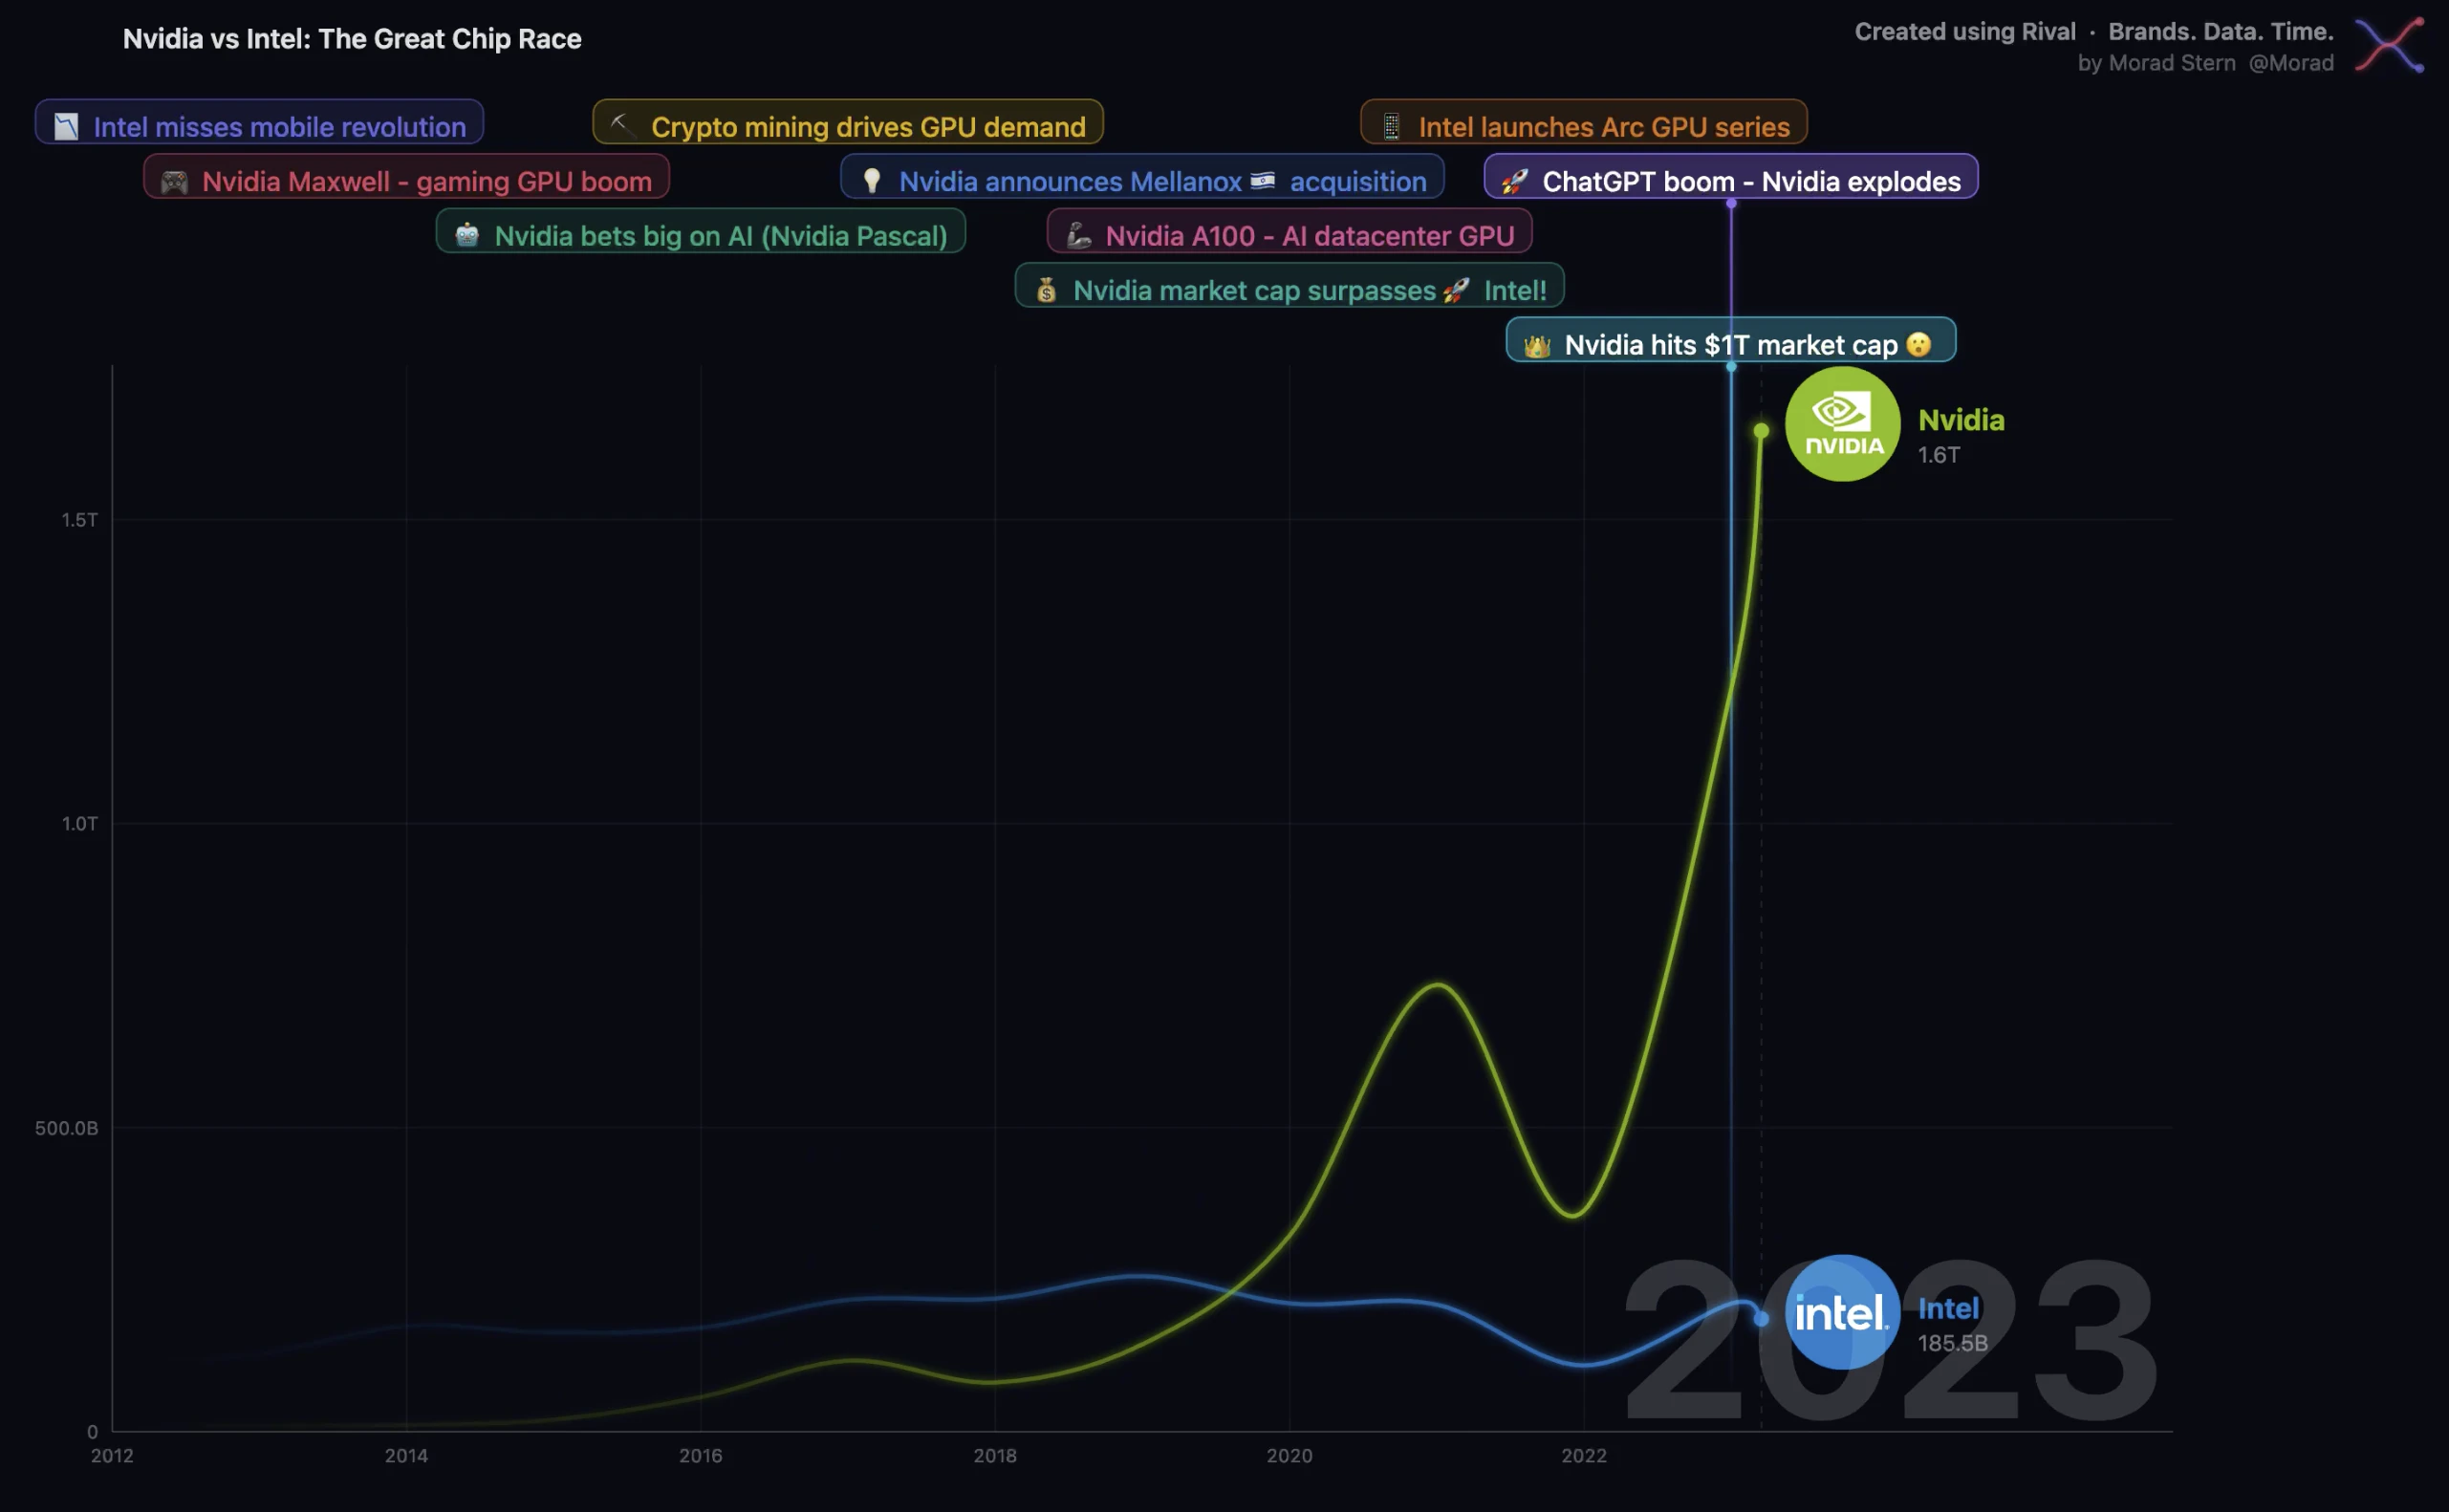Viewport: 2449px width, 1512px height.
Task: Select Nvidia market cap surpasses Intel event
Action: [x=1289, y=286]
